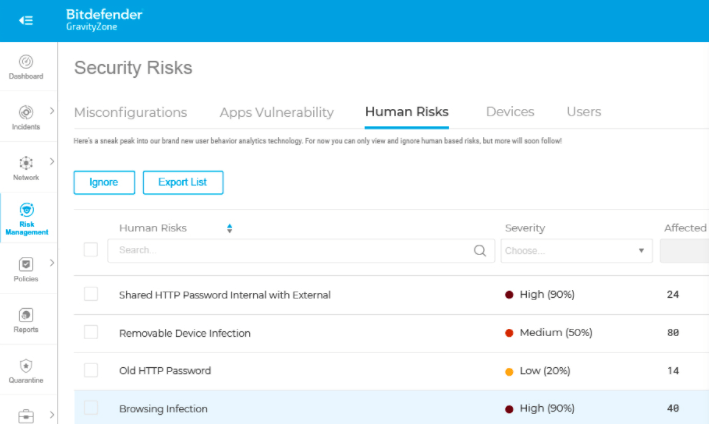Open the Dashboard sidebar icon
Image resolution: width=709 pixels, height=424 pixels.
click(26, 61)
